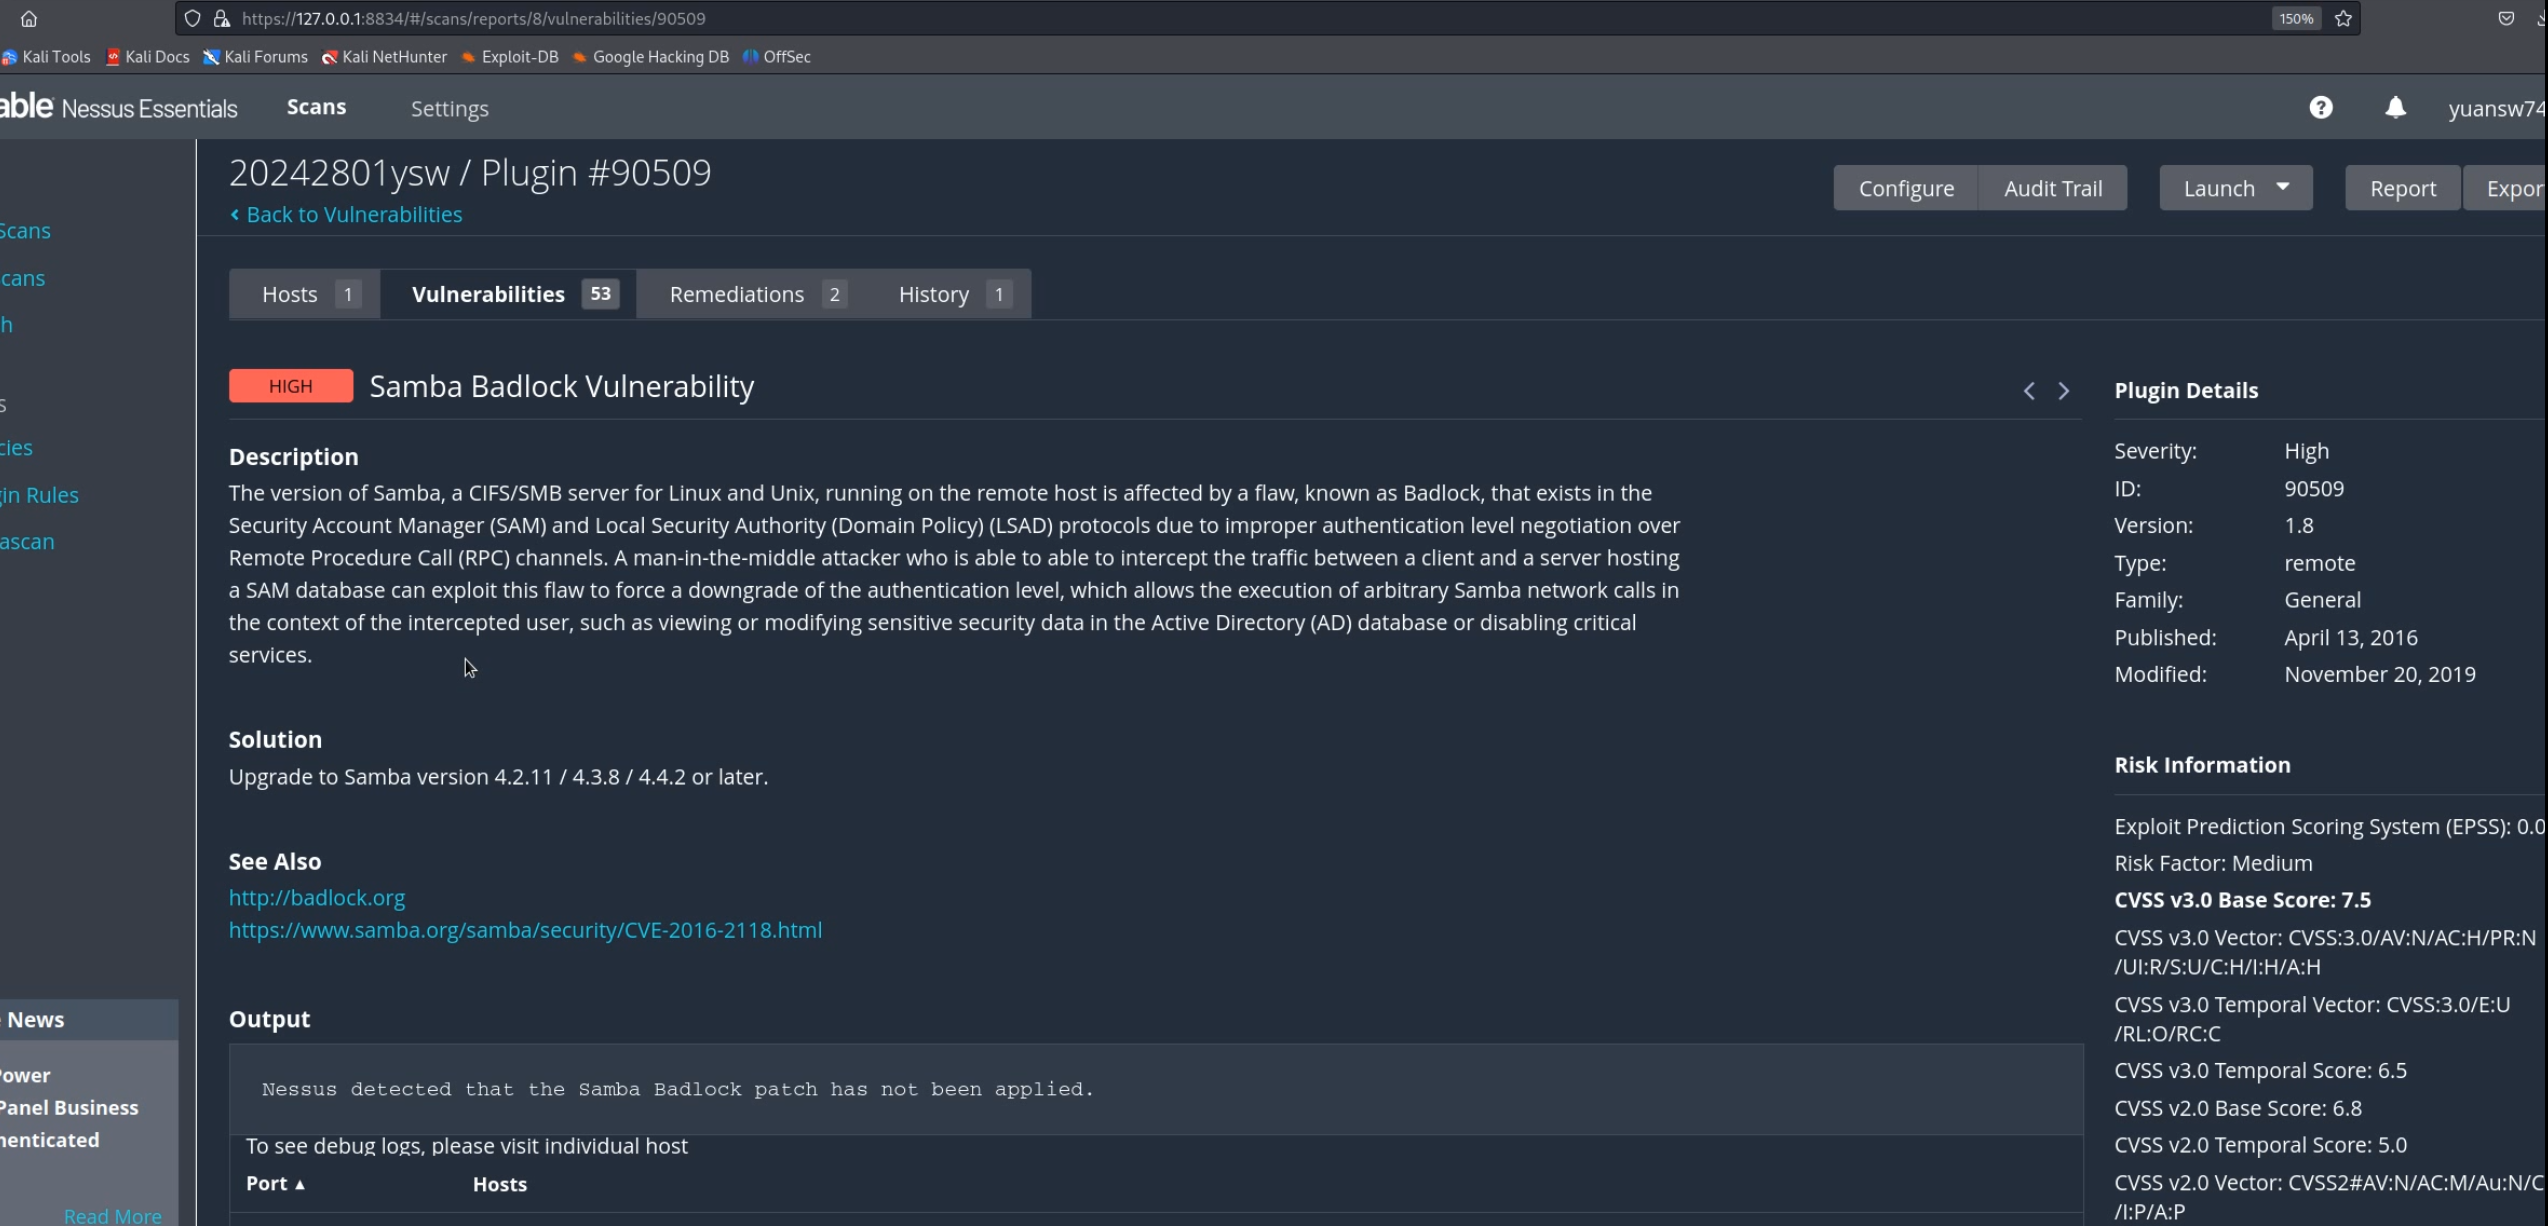Follow the Back to Vulnerabilities link
The height and width of the screenshot is (1226, 2548).
[353, 214]
